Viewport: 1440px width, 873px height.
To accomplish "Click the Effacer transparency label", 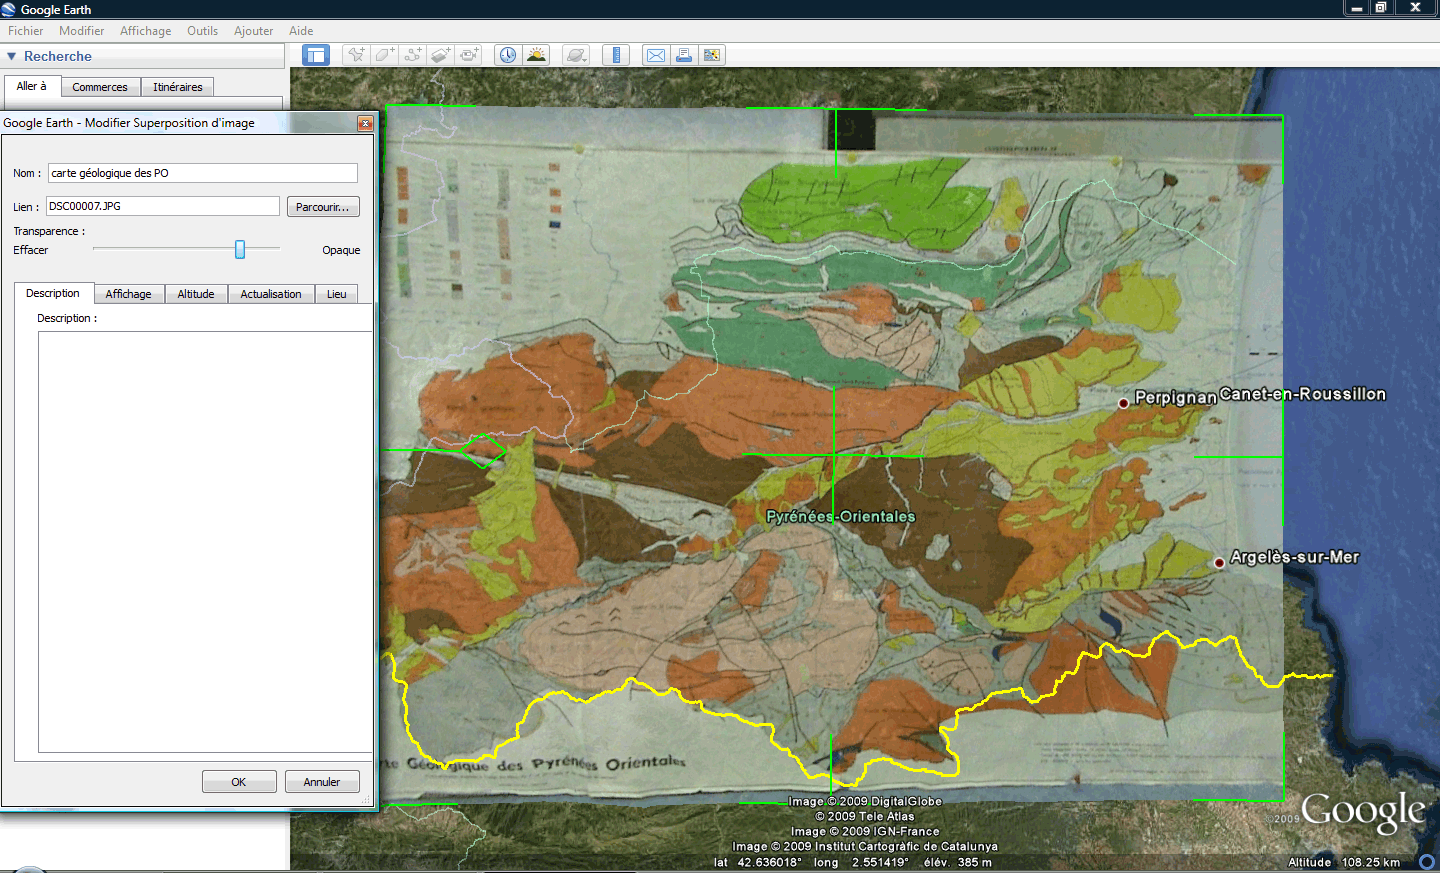I will click(x=31, y=250).
